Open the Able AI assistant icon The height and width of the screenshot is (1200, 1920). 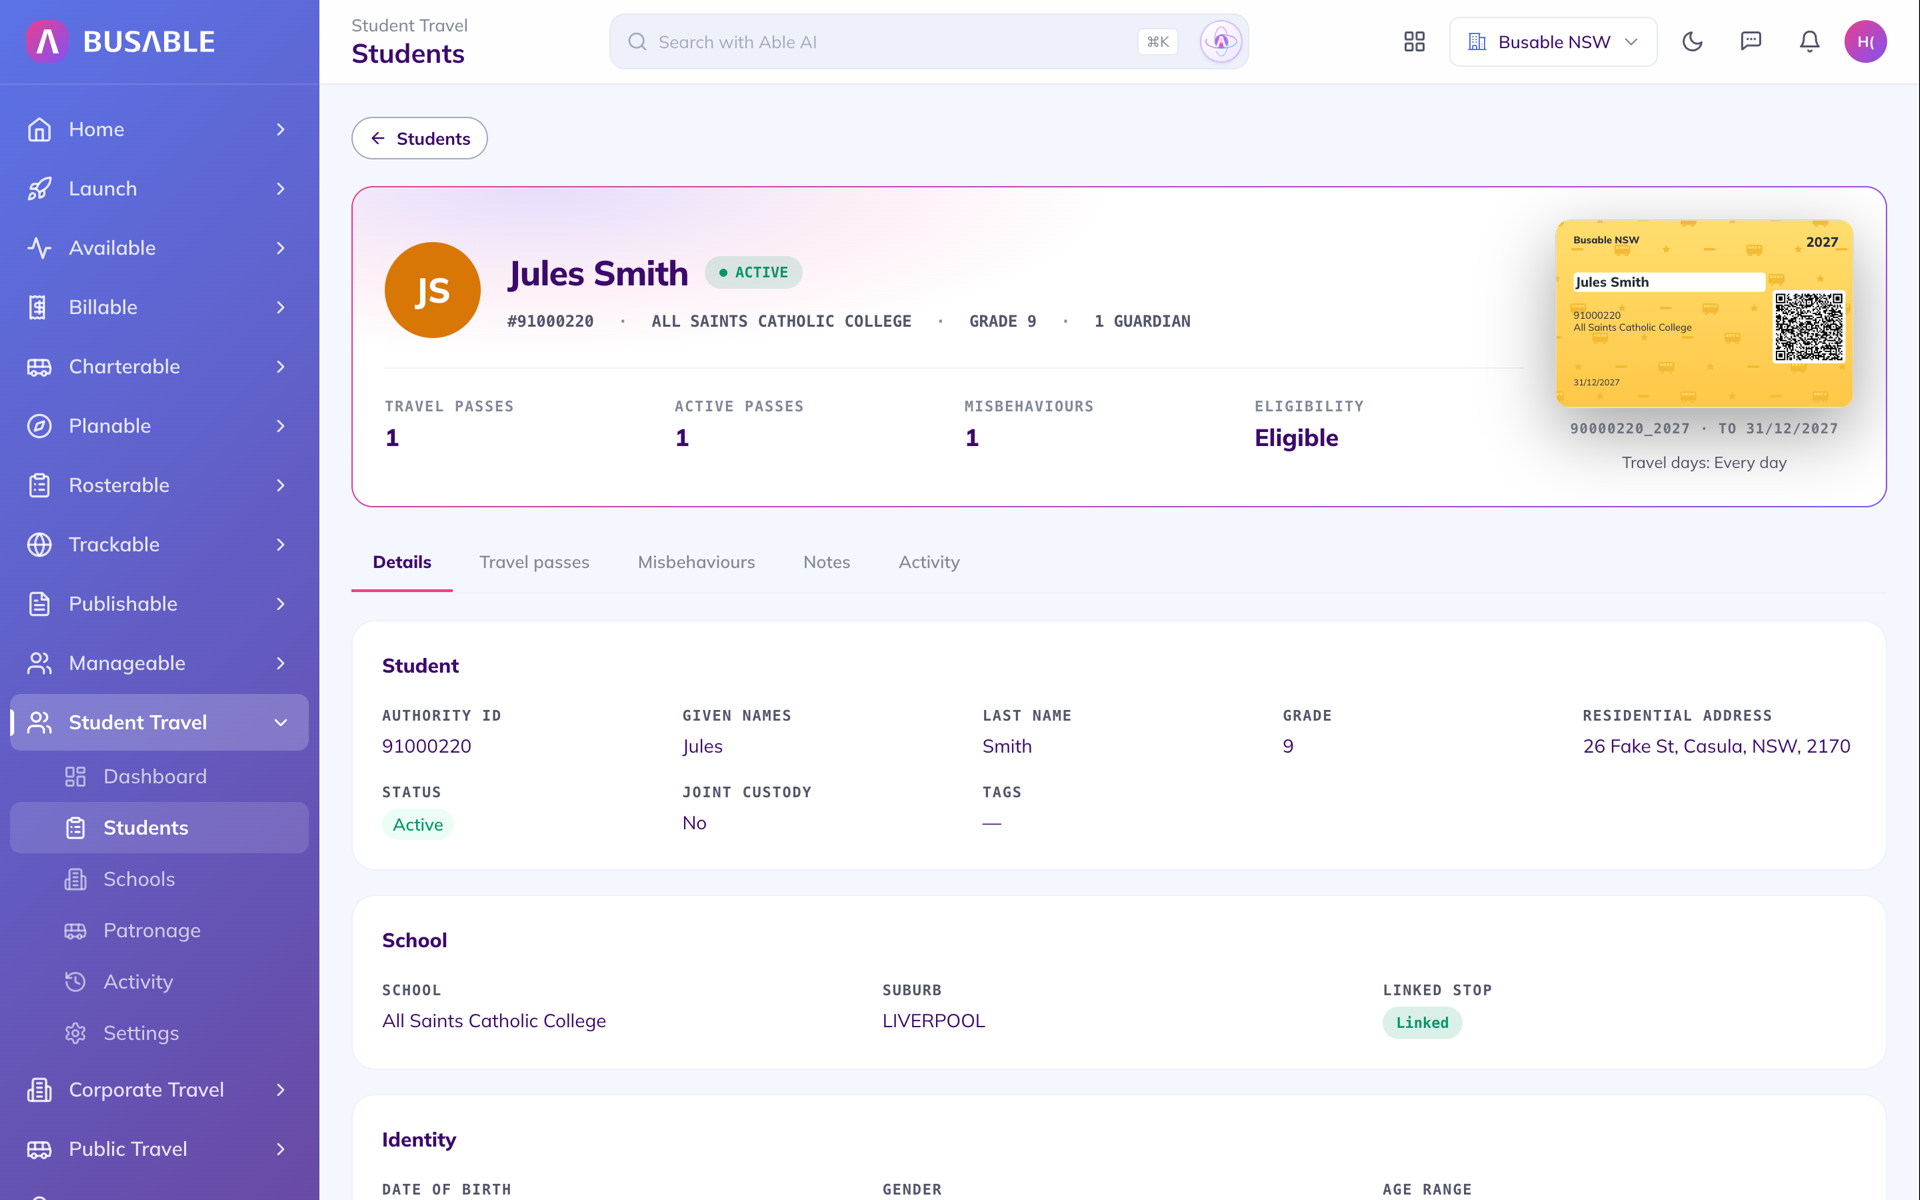point(1221,42)
